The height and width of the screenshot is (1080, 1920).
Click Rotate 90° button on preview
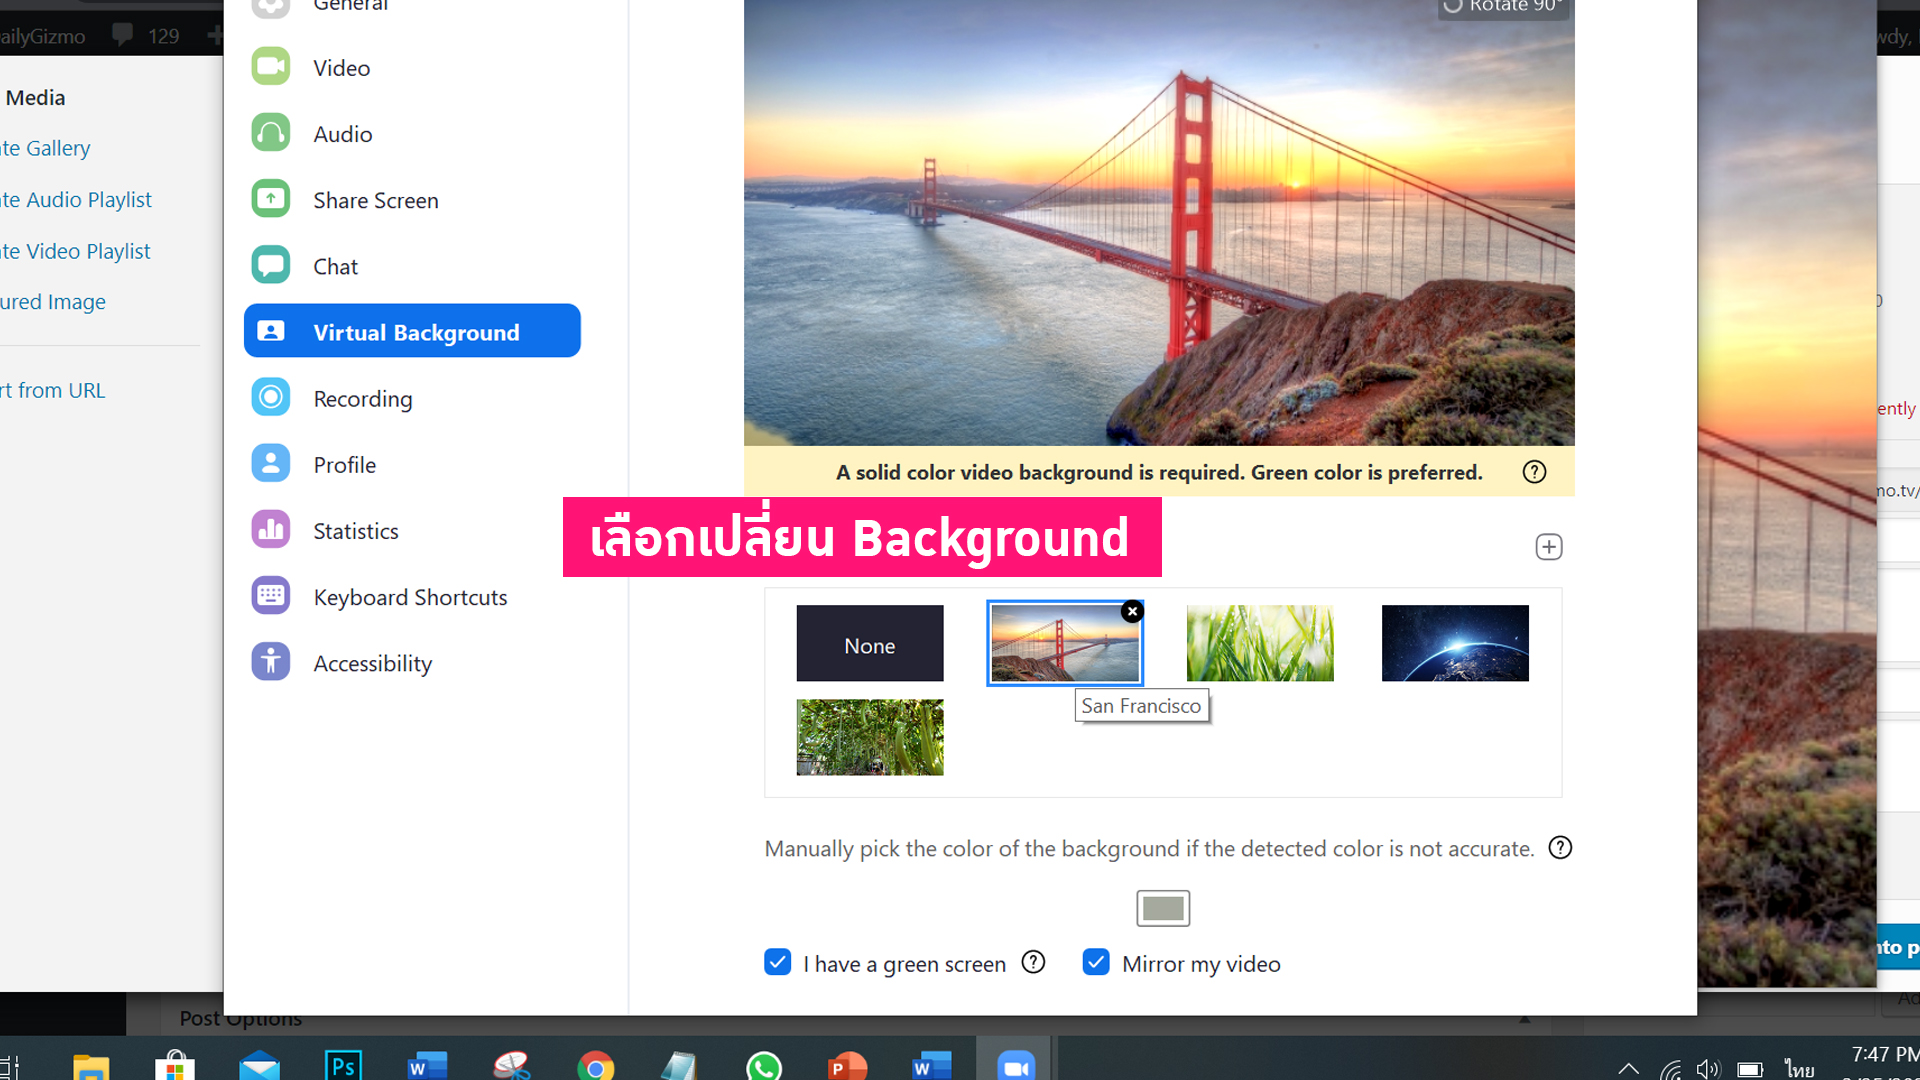(1503, 7)
